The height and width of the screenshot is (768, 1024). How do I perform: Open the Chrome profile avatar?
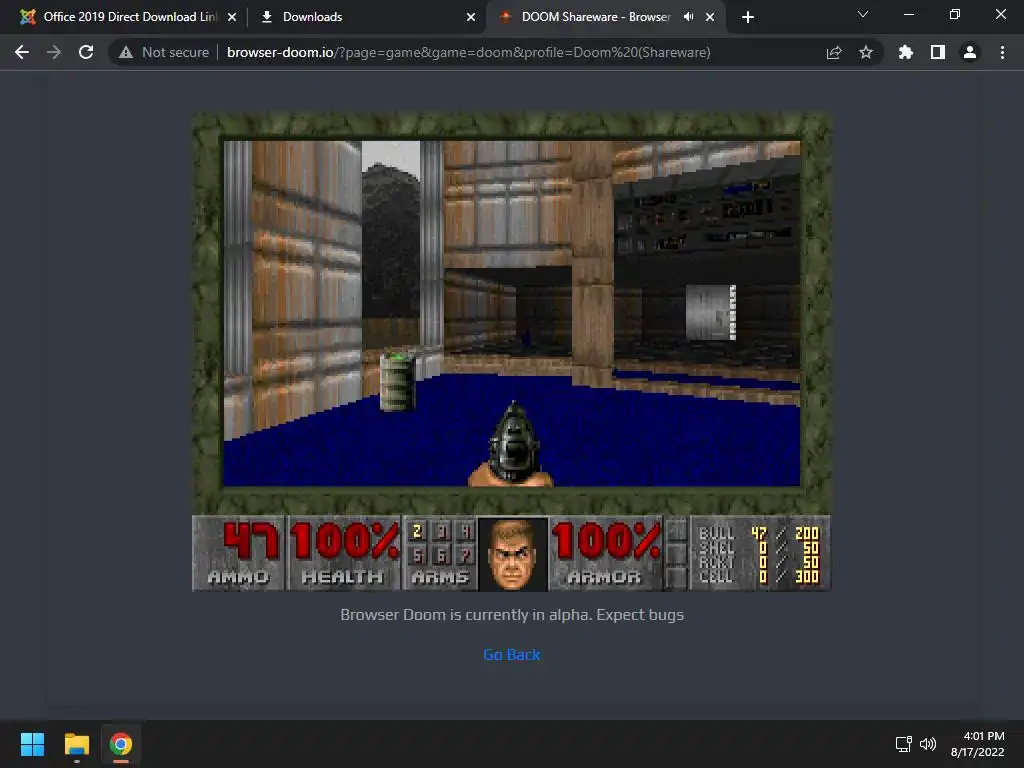pos(970,52)
